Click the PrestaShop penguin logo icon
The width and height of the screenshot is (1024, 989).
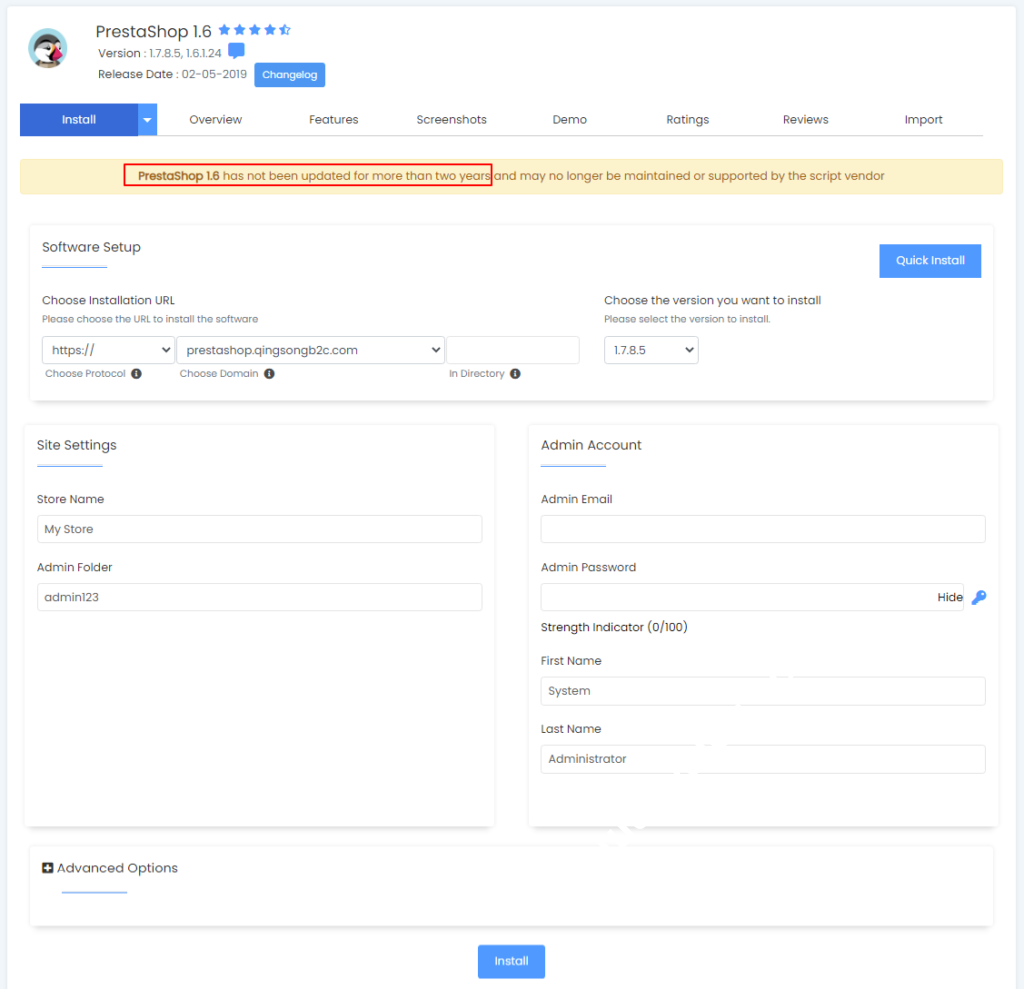pyautogui.click(x=47, y=48)
